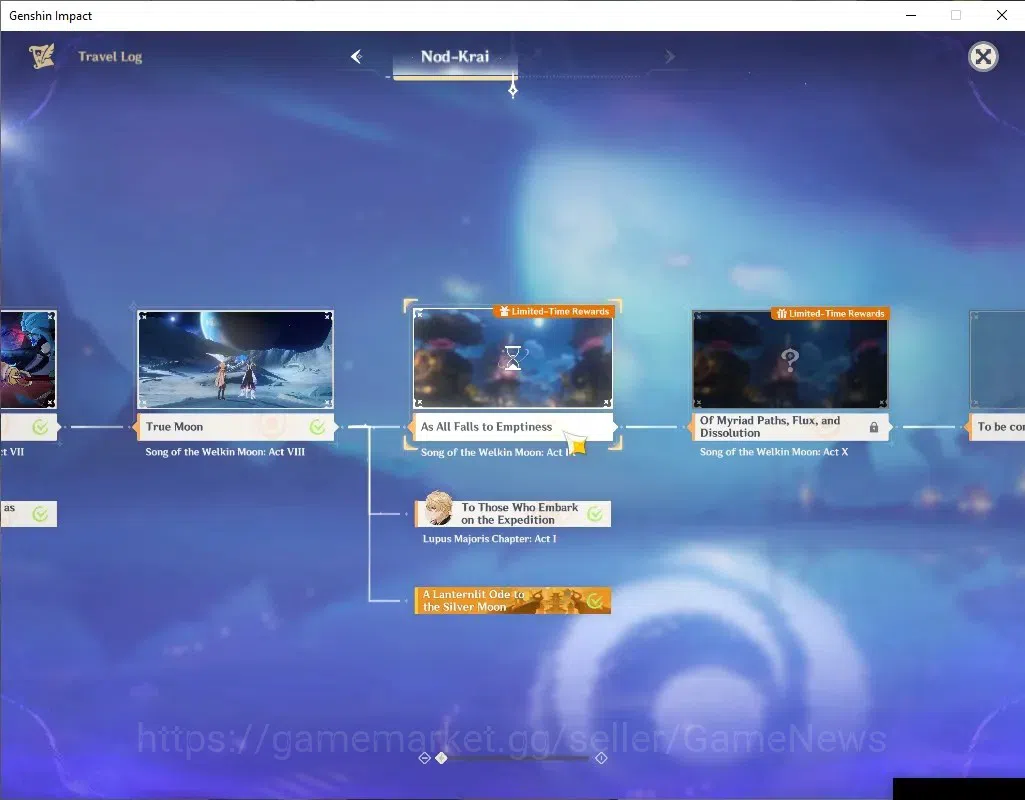Close the Genshin Impact window

pyautogui.click(x=1001, y=15)
